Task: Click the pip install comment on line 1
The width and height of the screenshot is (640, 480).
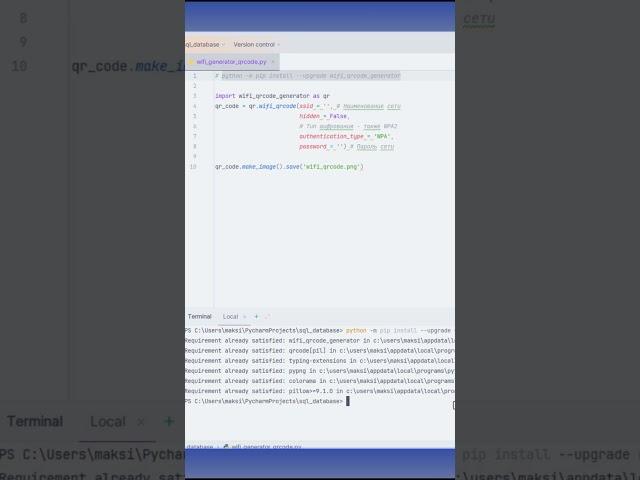Action: pyautogui.click(x=310, y=76)
